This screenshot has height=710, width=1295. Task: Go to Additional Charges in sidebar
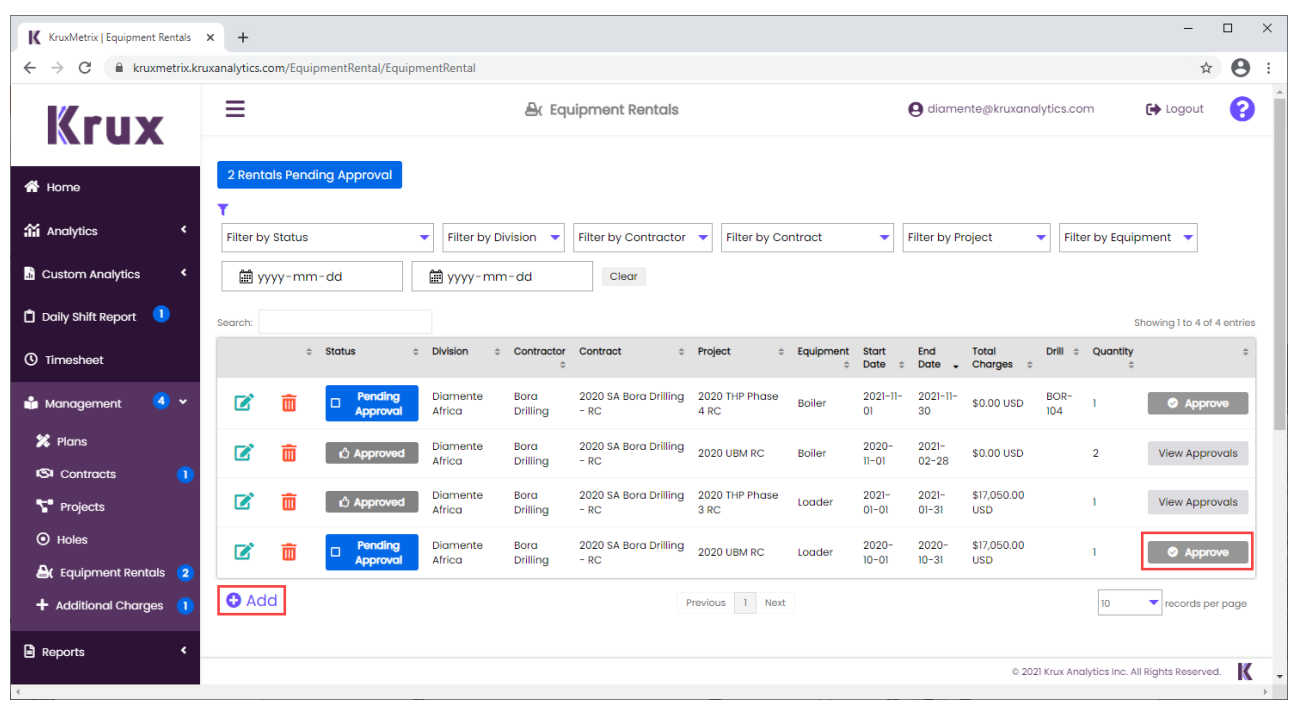coord(109,605)
